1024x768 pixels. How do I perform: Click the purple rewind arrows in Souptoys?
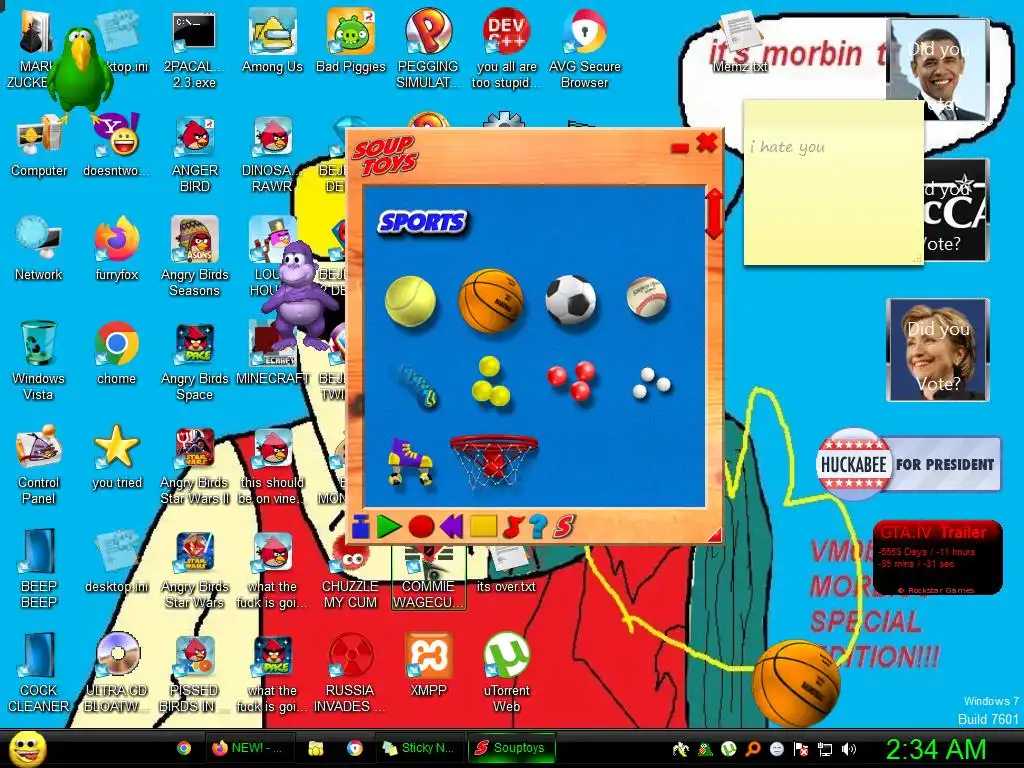[451, 526]
